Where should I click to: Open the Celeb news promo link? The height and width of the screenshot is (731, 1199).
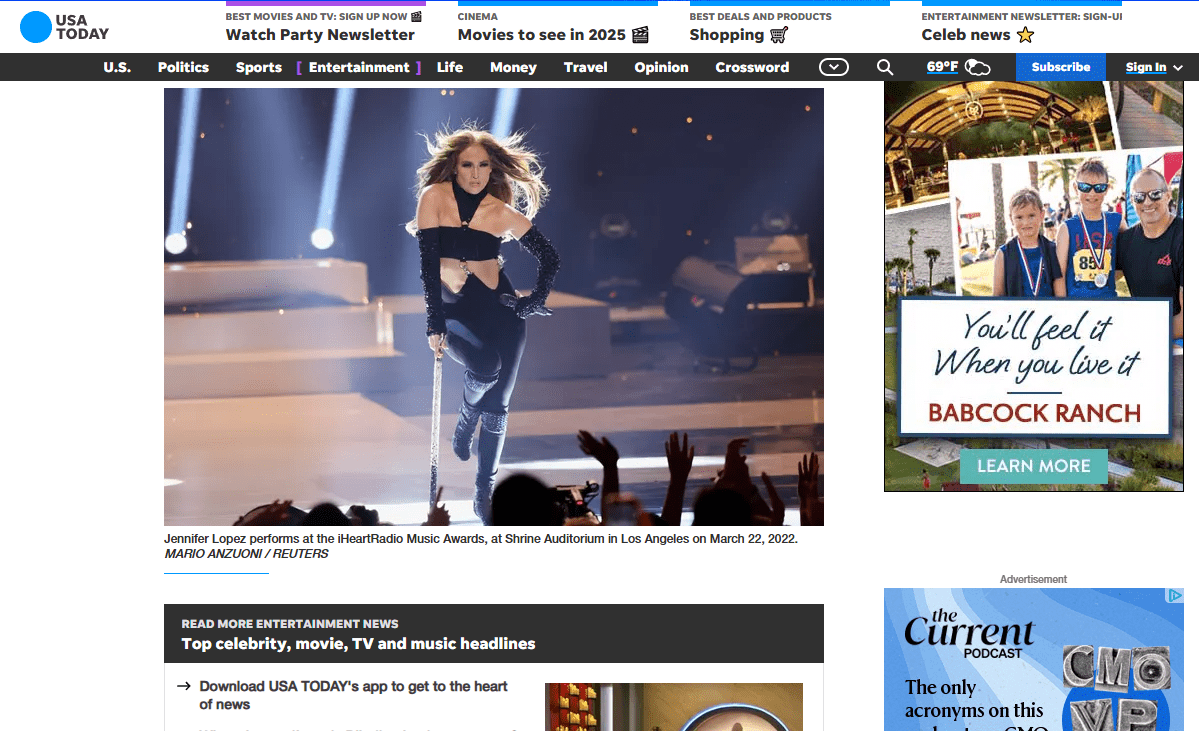966,34
